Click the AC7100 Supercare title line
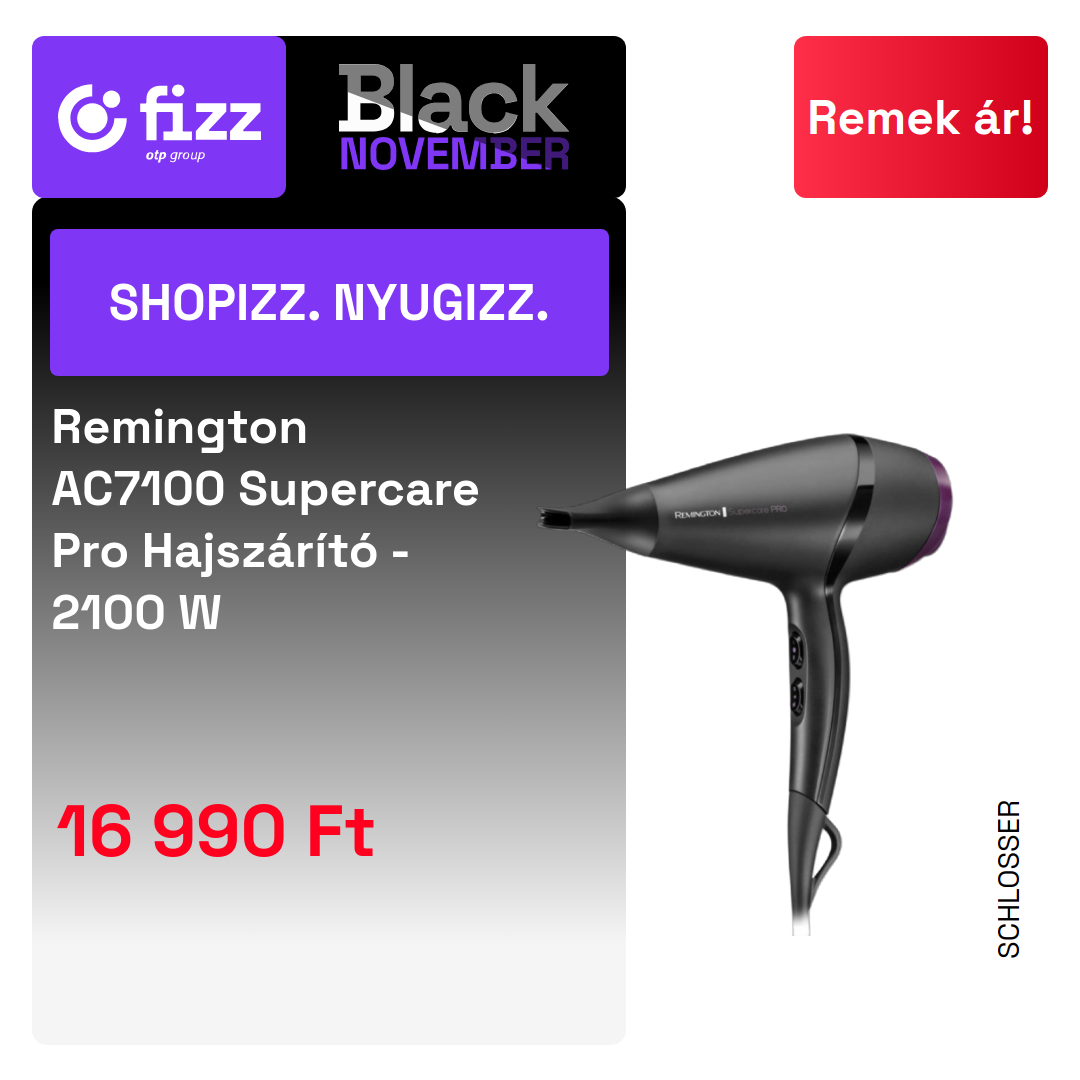This screenshot has height=1080, width=1080. [265, 489]
